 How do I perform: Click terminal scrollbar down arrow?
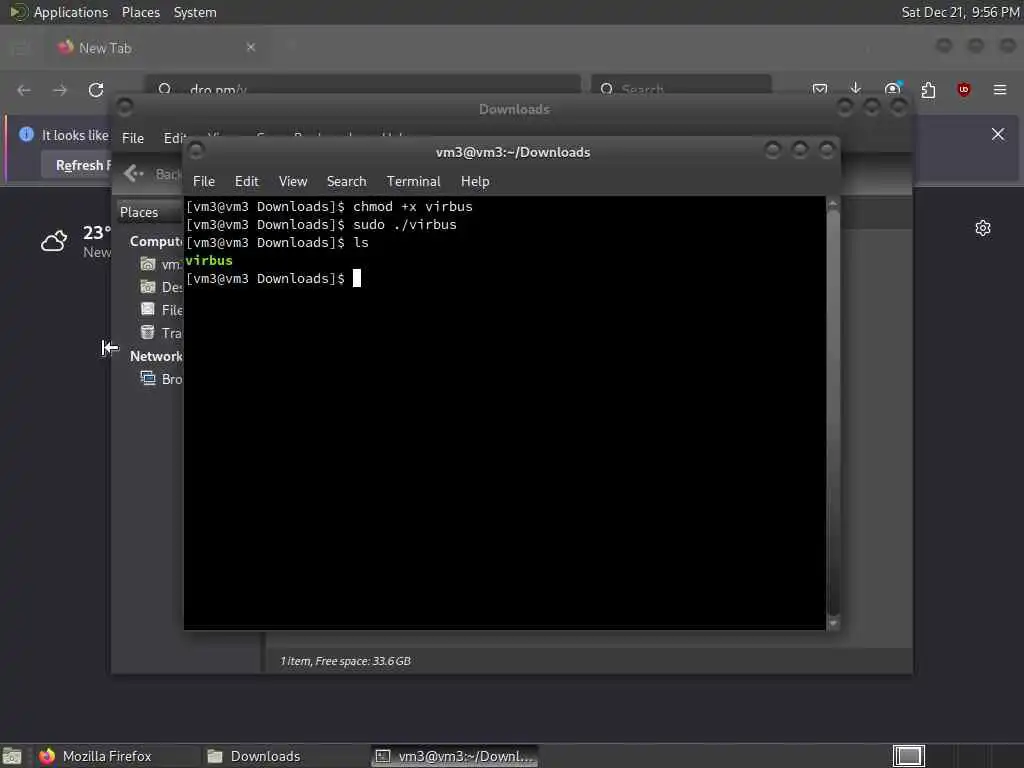(833, 624)
